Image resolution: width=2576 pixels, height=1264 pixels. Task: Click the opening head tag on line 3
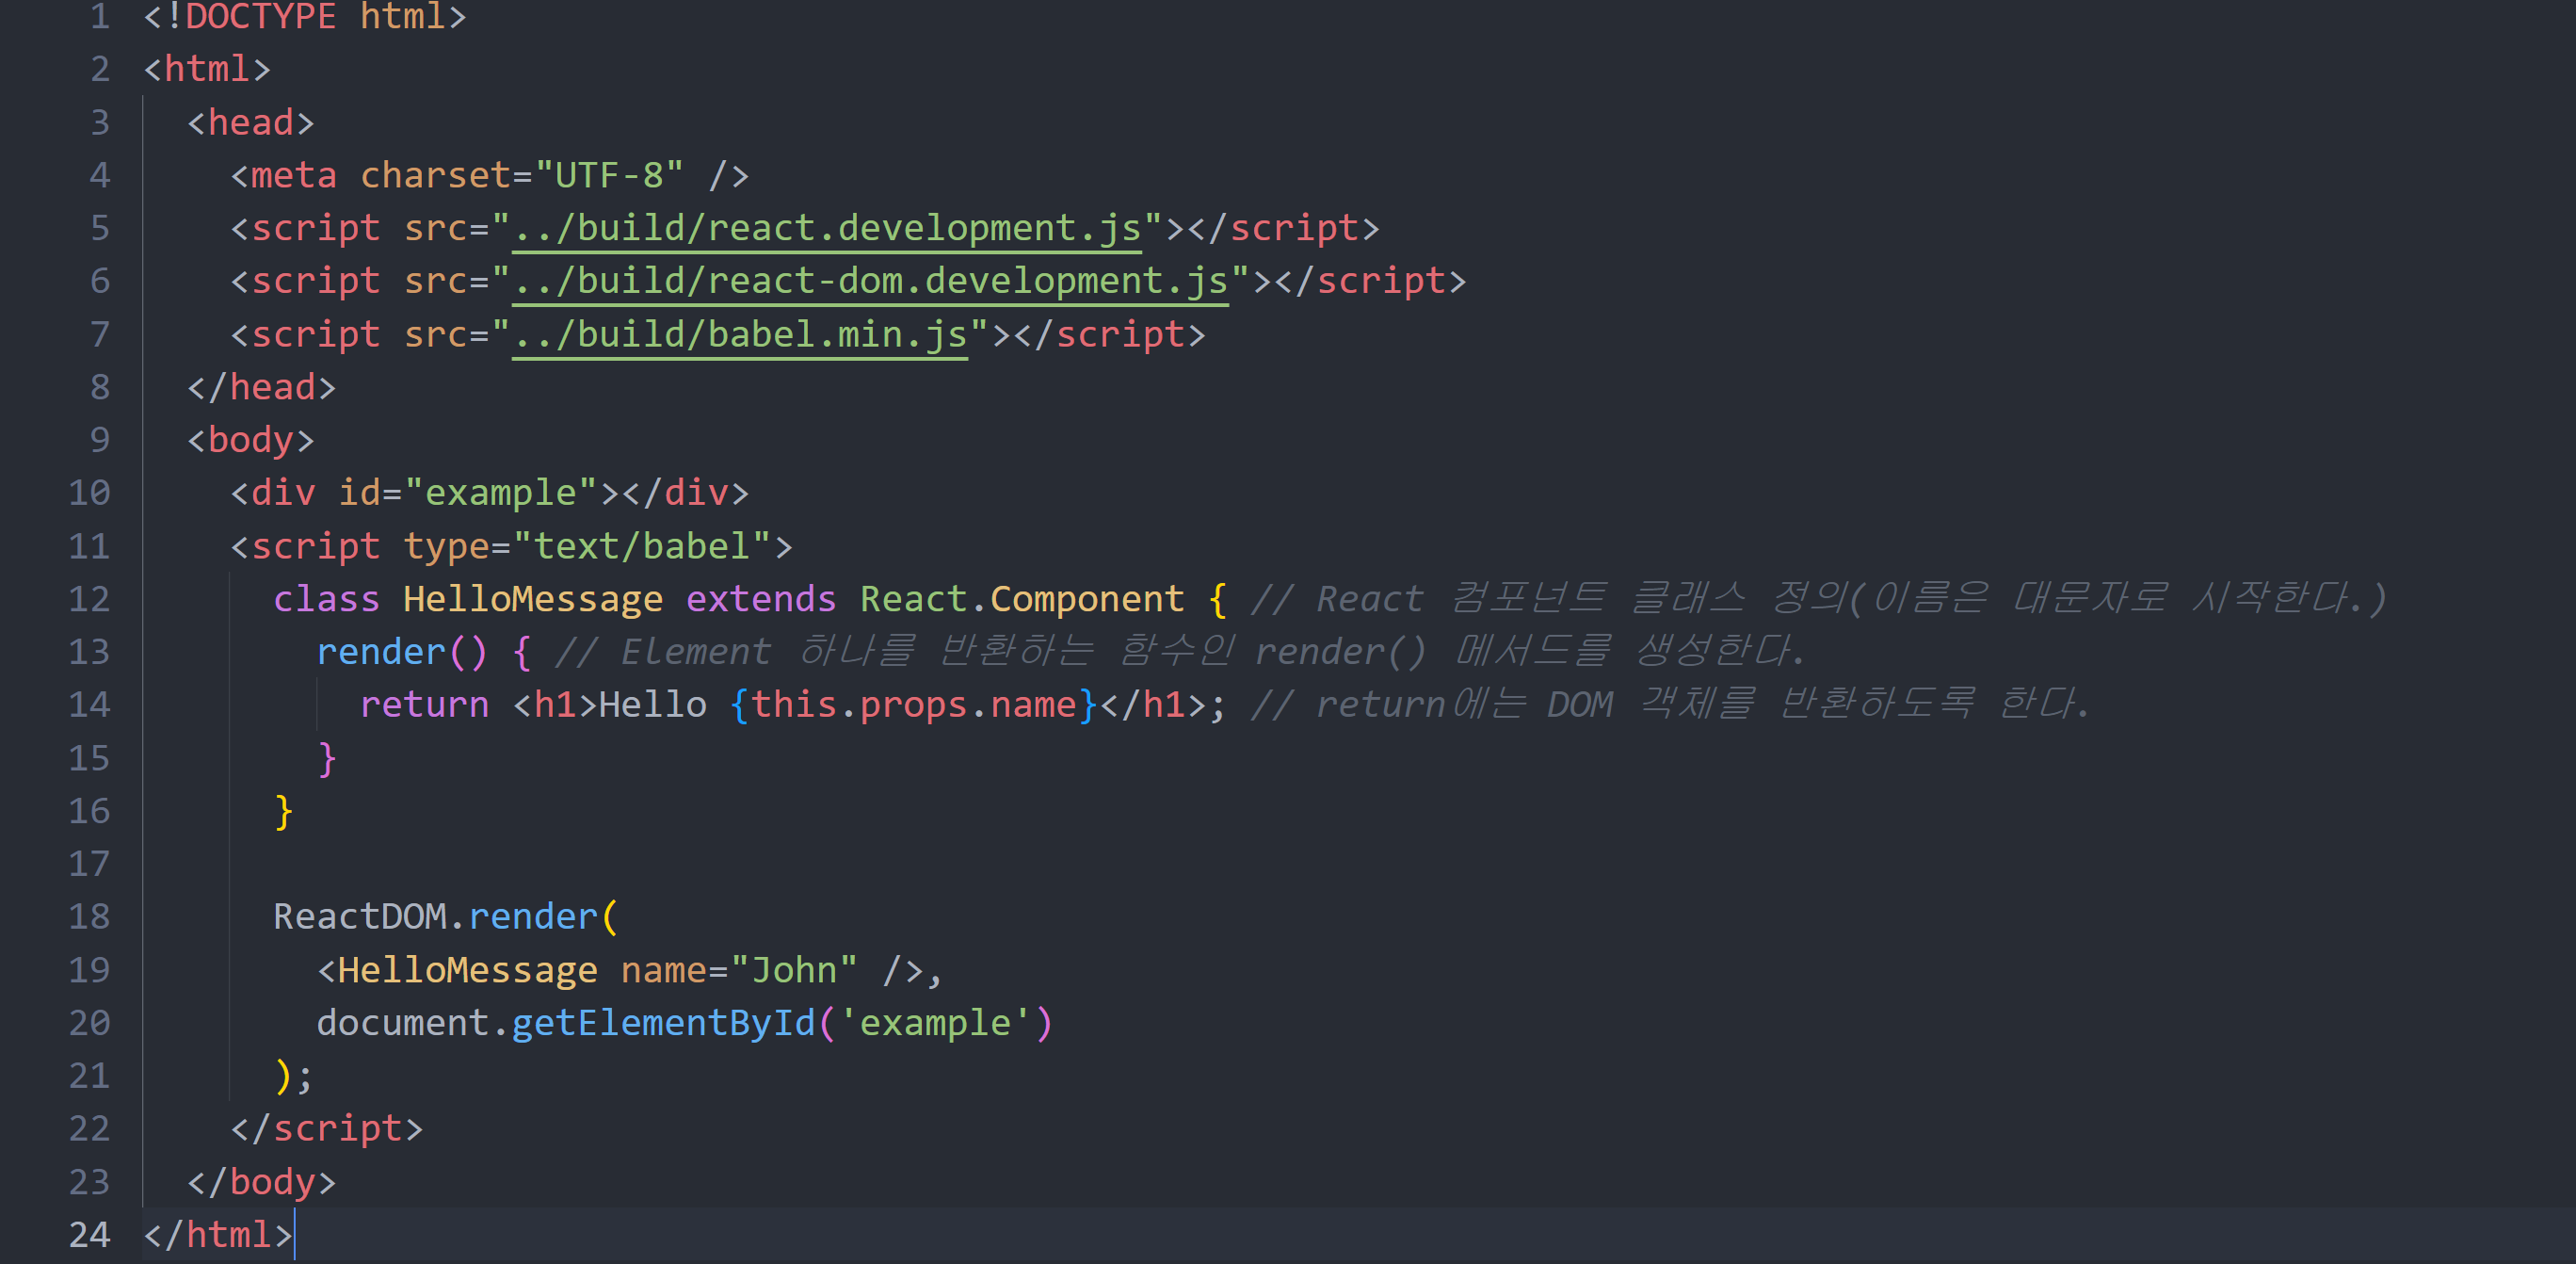250,123
